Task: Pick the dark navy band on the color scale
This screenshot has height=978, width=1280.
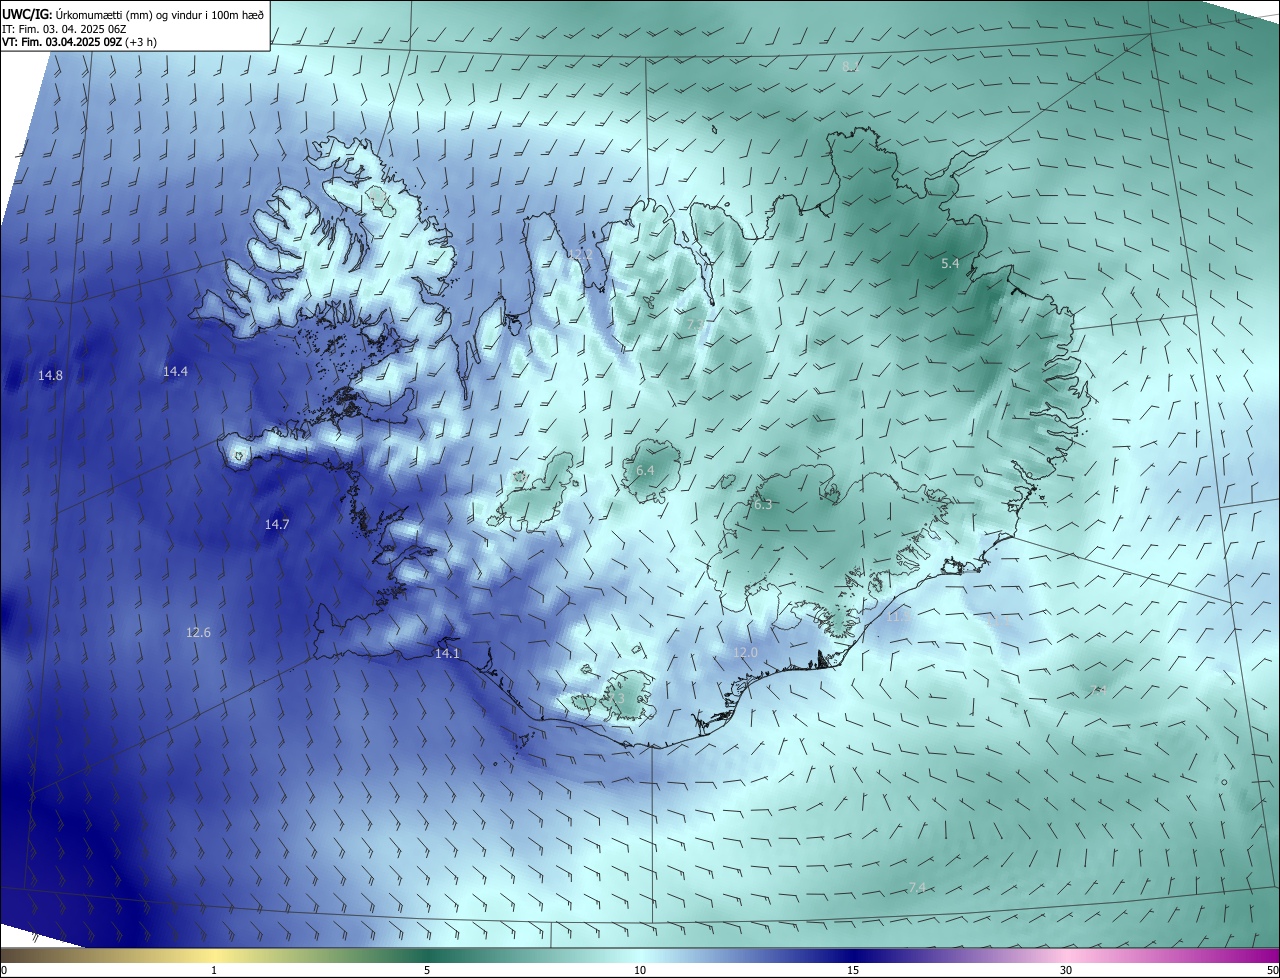Action: point(853,956)
